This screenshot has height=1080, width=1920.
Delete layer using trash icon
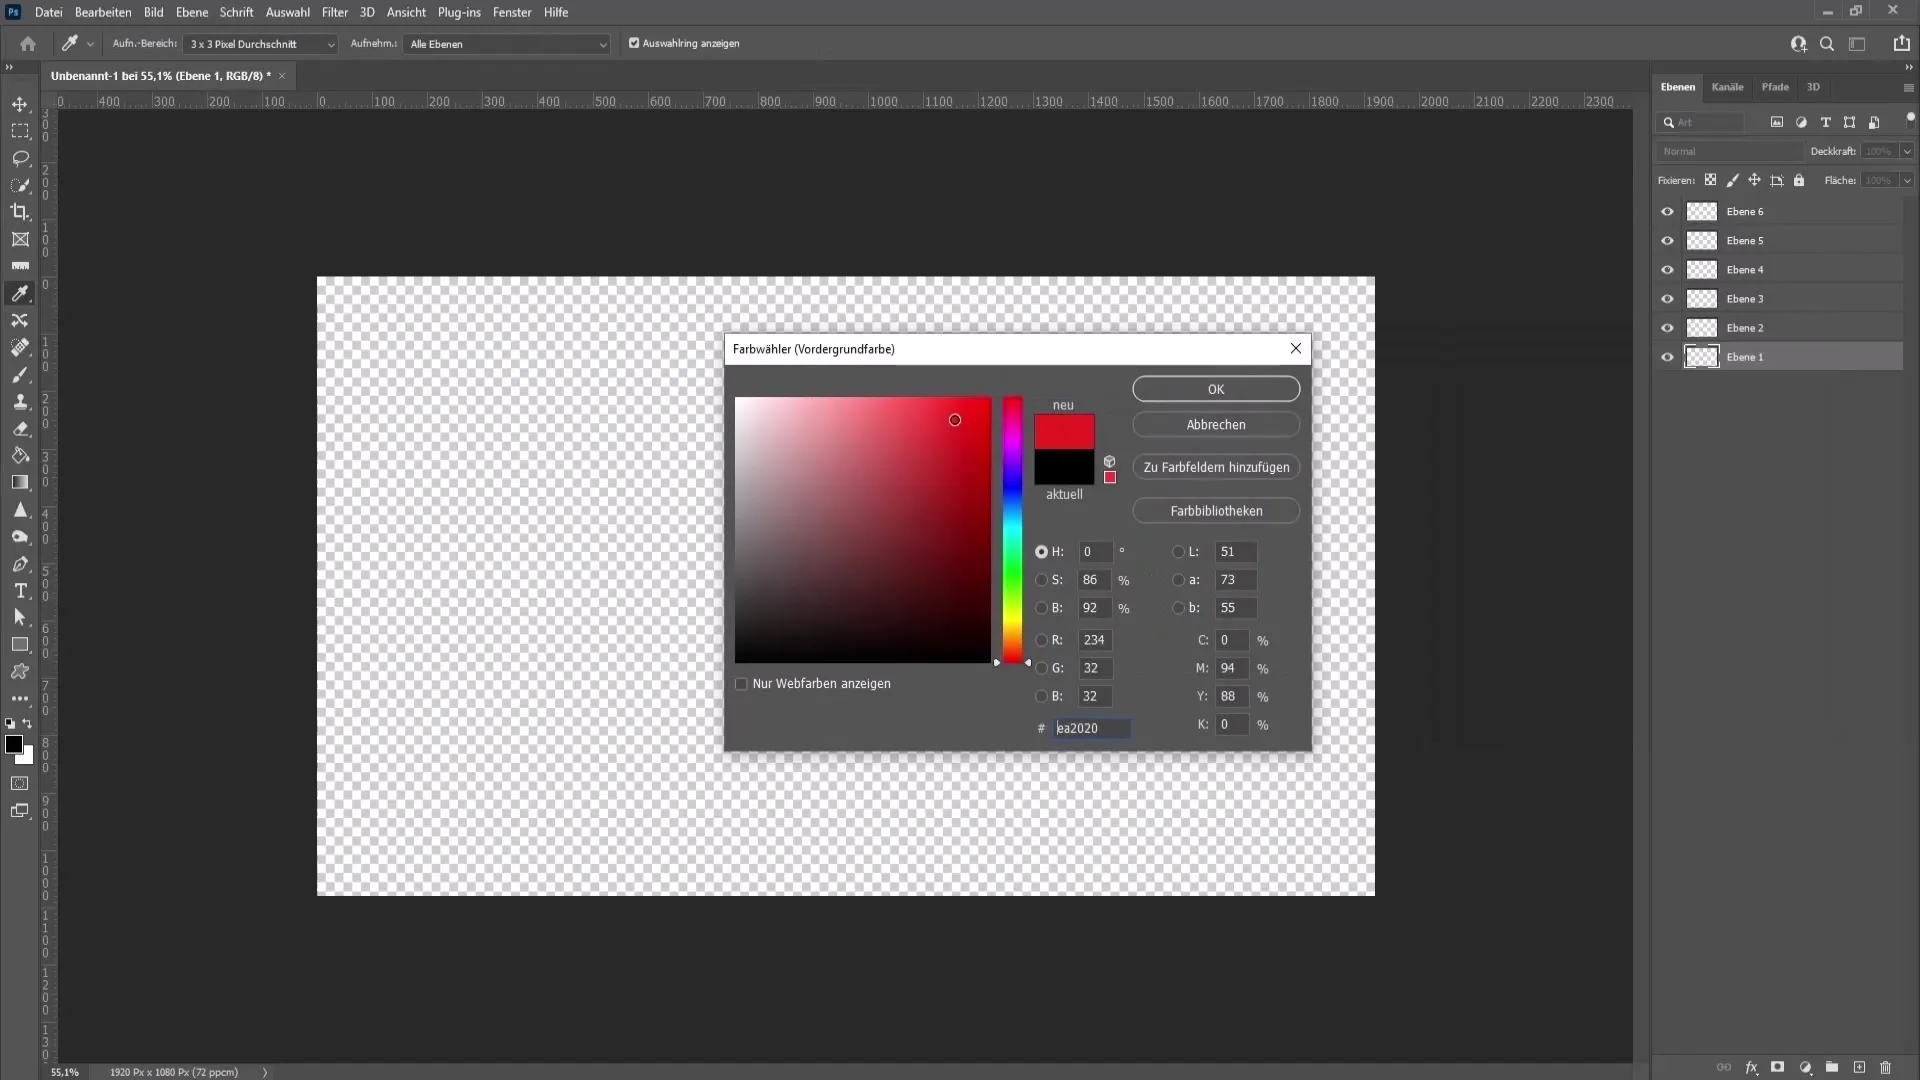tap(1886, 1068)
